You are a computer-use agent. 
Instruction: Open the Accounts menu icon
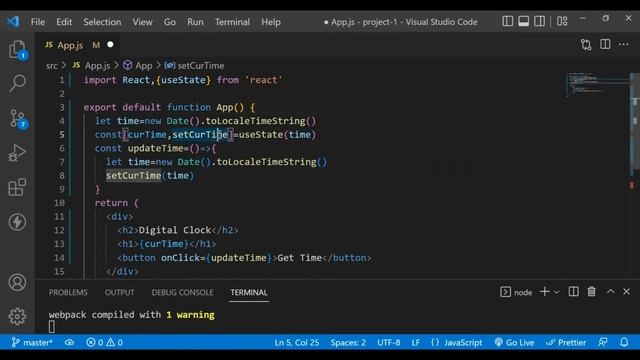point(17,282)
